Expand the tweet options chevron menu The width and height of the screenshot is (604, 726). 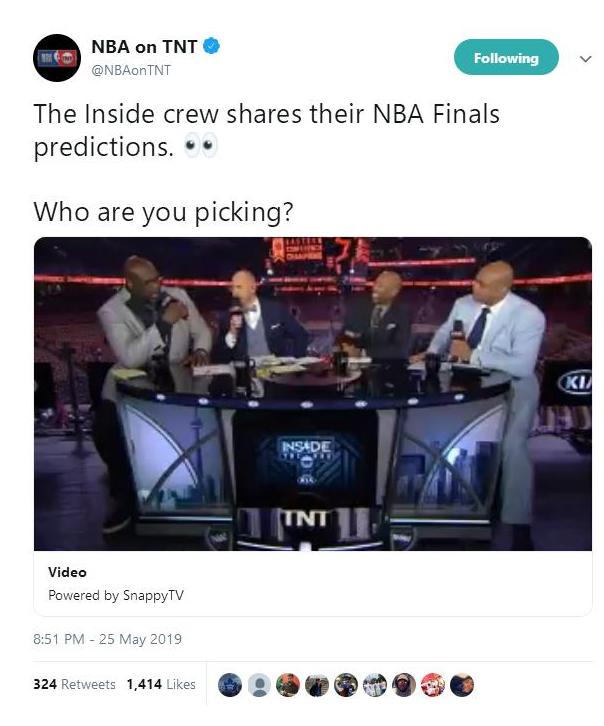585,59
